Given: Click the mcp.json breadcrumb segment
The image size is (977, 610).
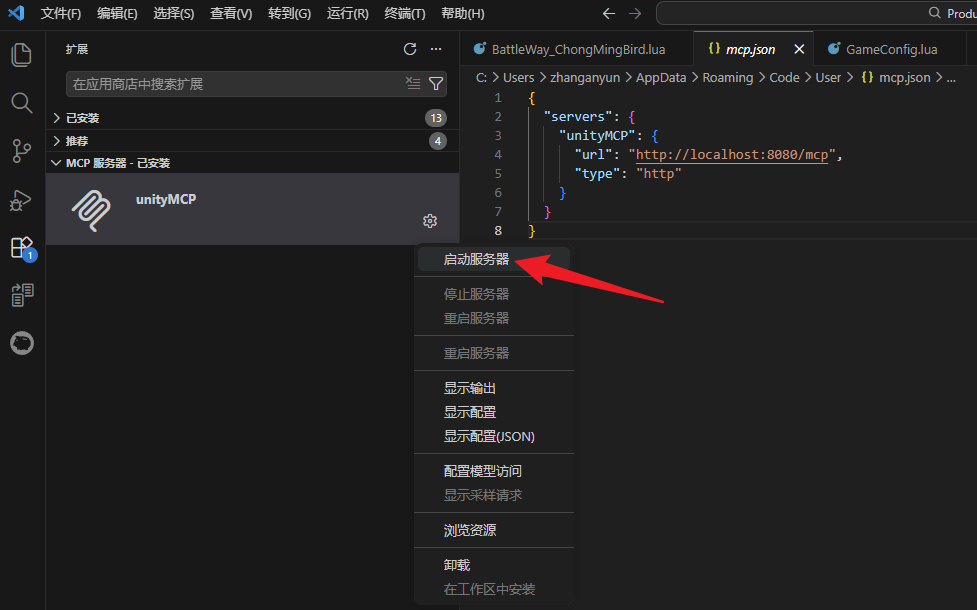Looking at the screenshot, I should pos(904,77).
